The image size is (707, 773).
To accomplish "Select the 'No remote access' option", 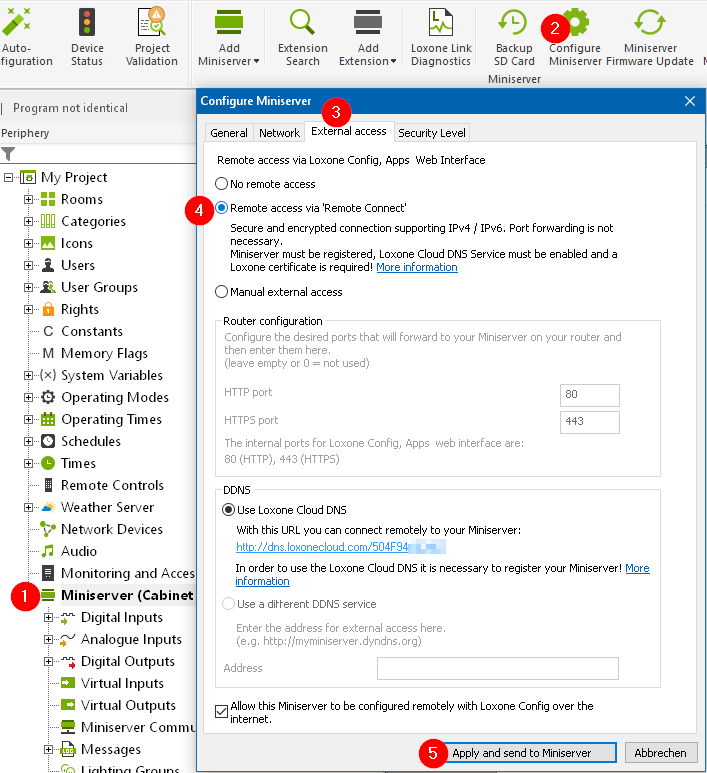I will (222, 184).
